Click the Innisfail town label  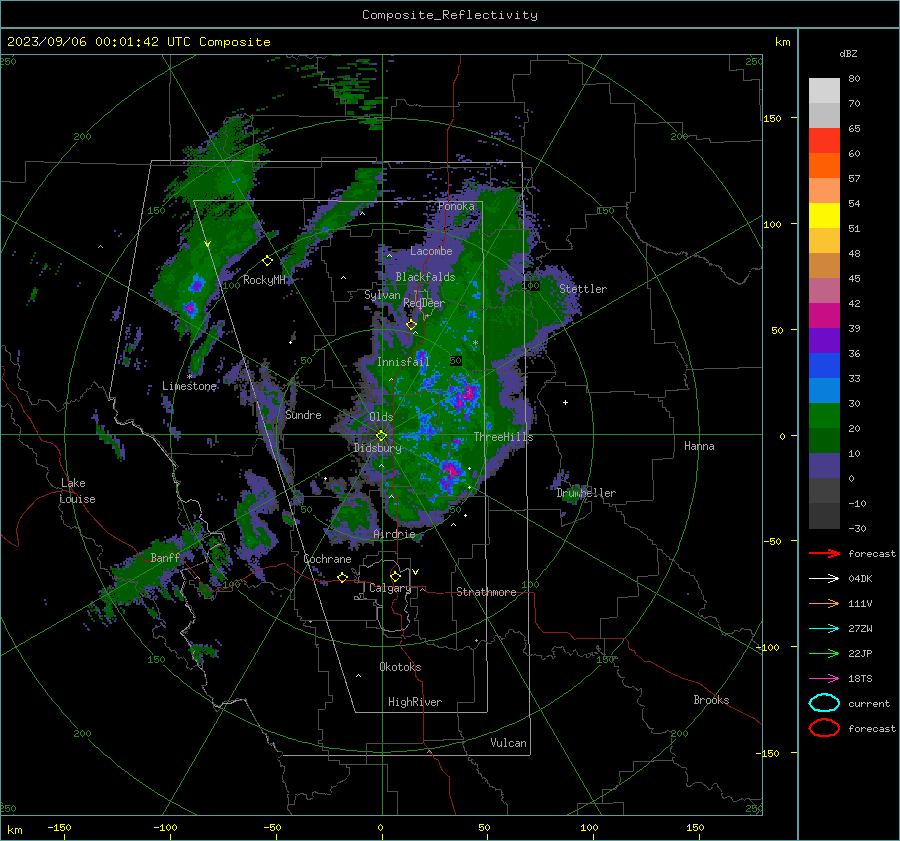pyautogui.click(x=403, y=362)
